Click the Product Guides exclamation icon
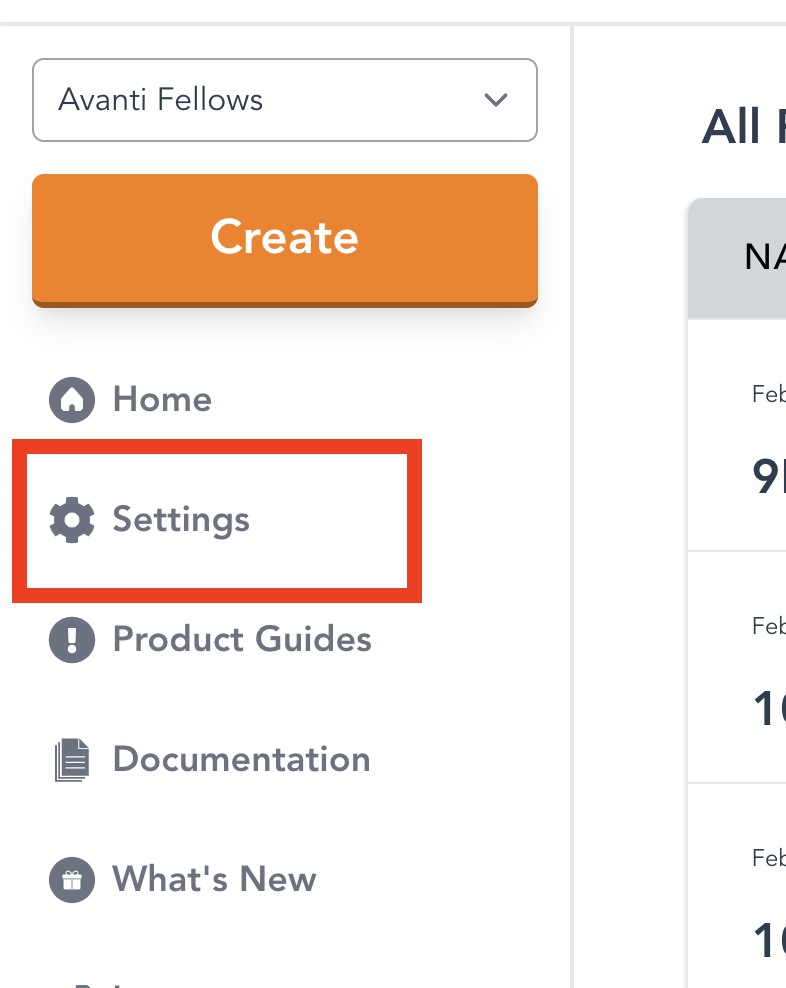Screen dimensions: 786x988 pyautogui.click(x=72, y=640)
